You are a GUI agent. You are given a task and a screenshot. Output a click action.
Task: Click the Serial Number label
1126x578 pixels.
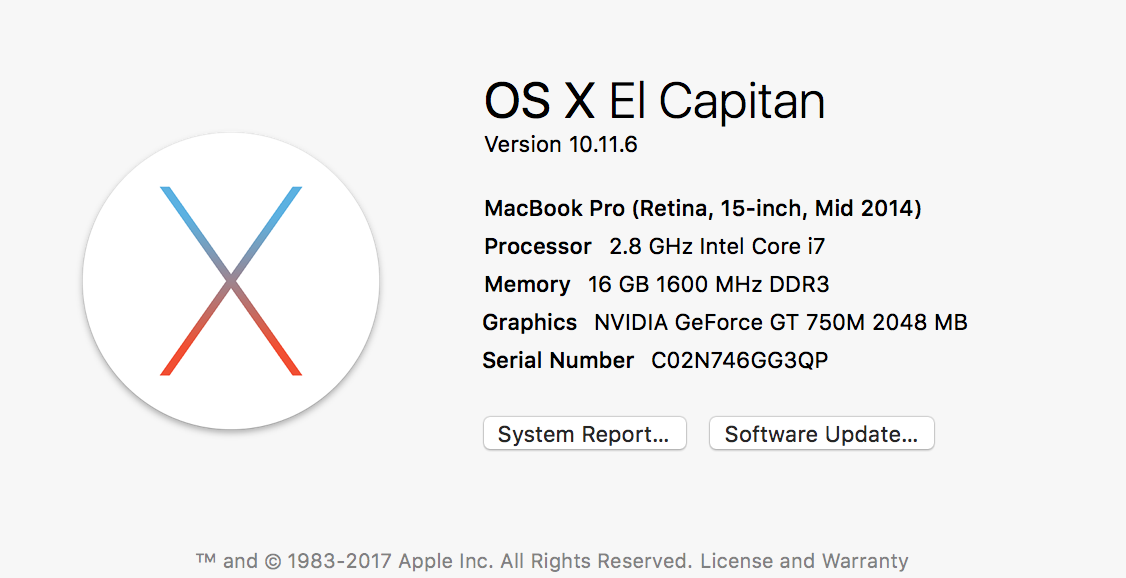[558, 361]
